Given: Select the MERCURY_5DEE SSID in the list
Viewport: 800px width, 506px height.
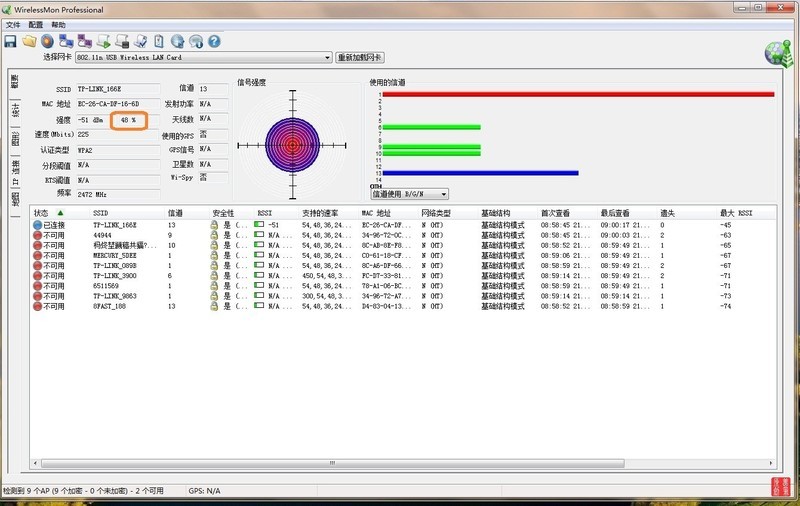Looking at the screenshot, I should pyautogui.click(x=115, y=256).
